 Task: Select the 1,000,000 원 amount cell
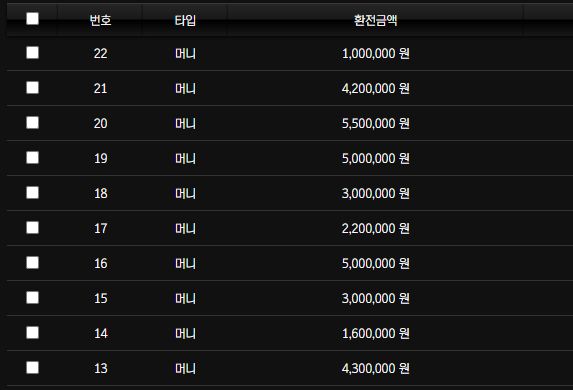[x=375, y=54]
